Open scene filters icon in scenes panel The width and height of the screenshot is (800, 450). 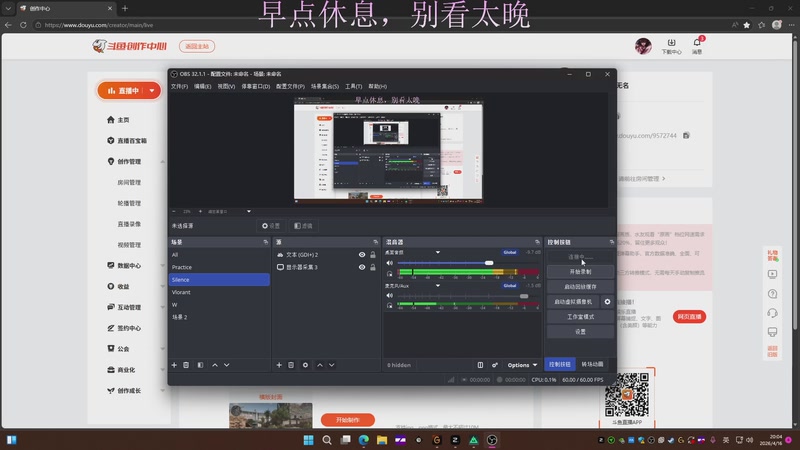(x=200, y=365)
